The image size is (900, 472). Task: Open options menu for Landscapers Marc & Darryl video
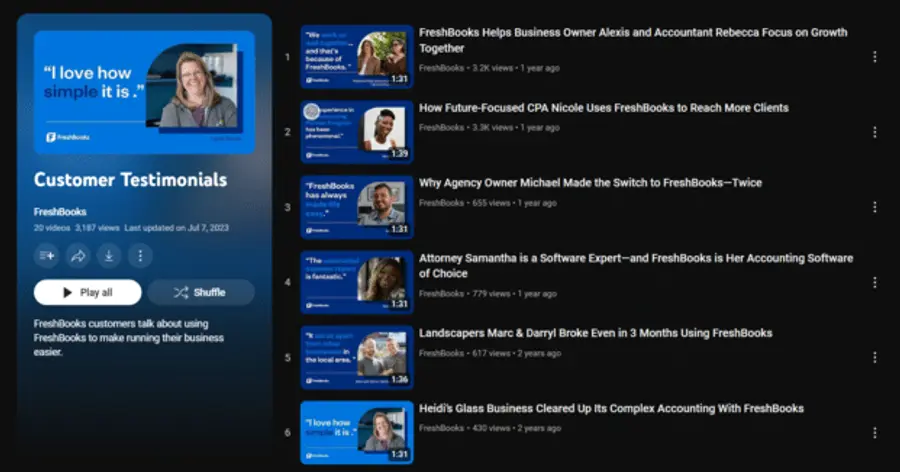(x=875, y=358)
